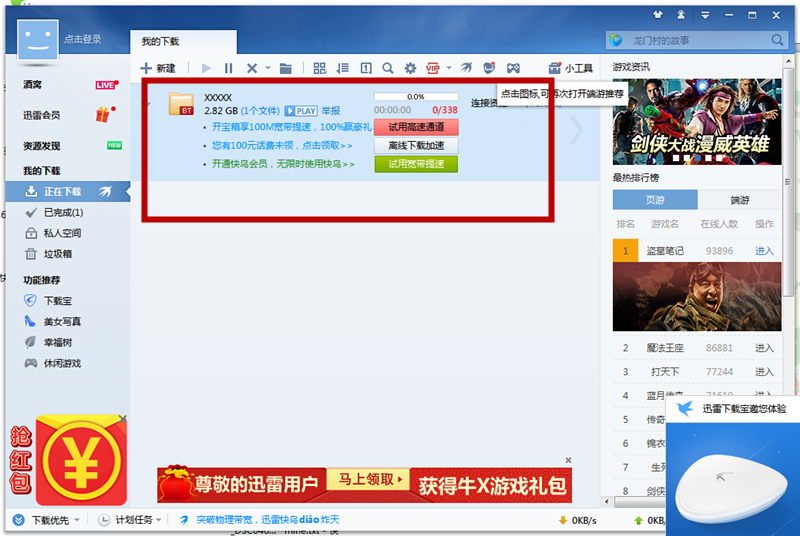Screen dimensions: 800x536
Task: Expand the dropdown arrow next to VIP
Action: tap(449, 67)
